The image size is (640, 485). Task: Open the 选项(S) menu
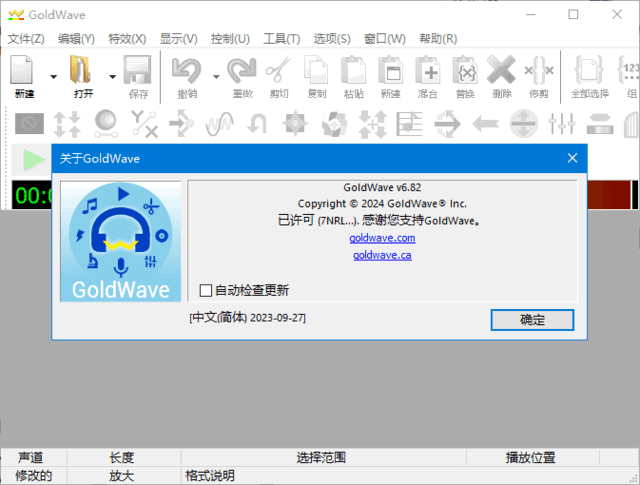point(332,39)
